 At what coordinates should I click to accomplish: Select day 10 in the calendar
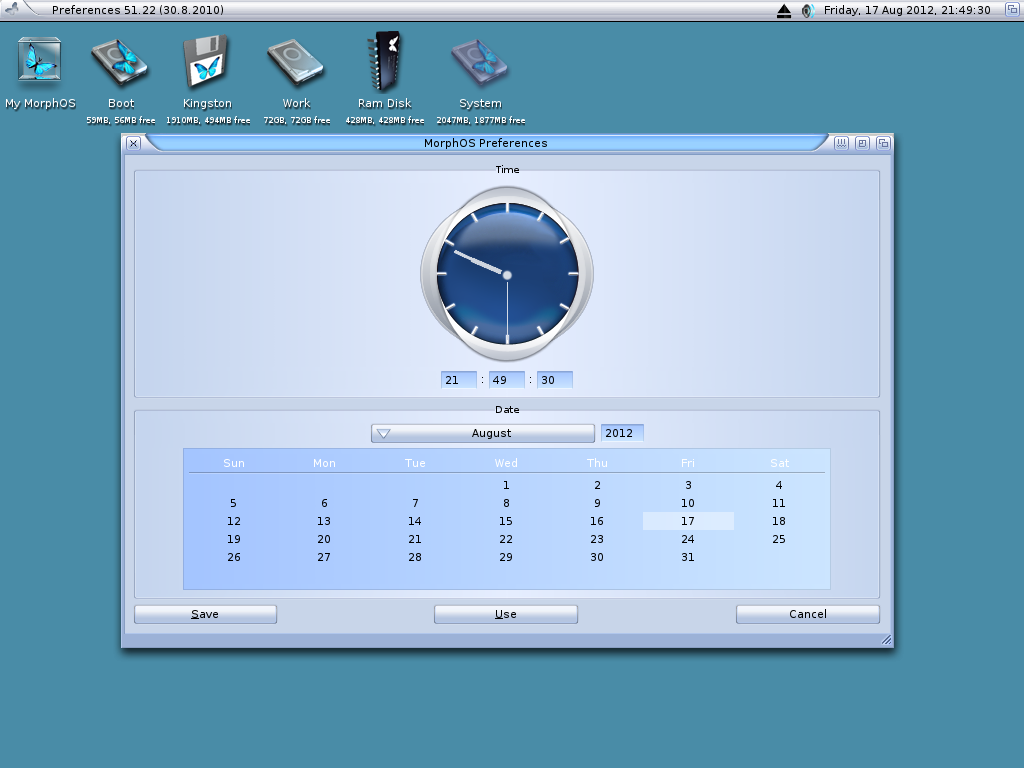click(688, 504)
